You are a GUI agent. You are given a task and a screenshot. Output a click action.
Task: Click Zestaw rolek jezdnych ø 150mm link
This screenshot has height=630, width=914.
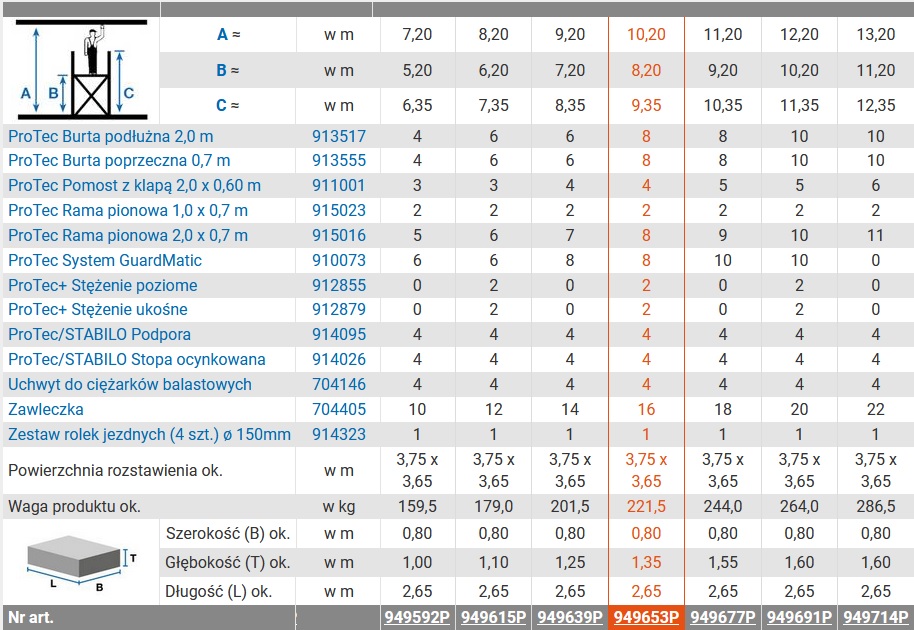click(149, 435)
